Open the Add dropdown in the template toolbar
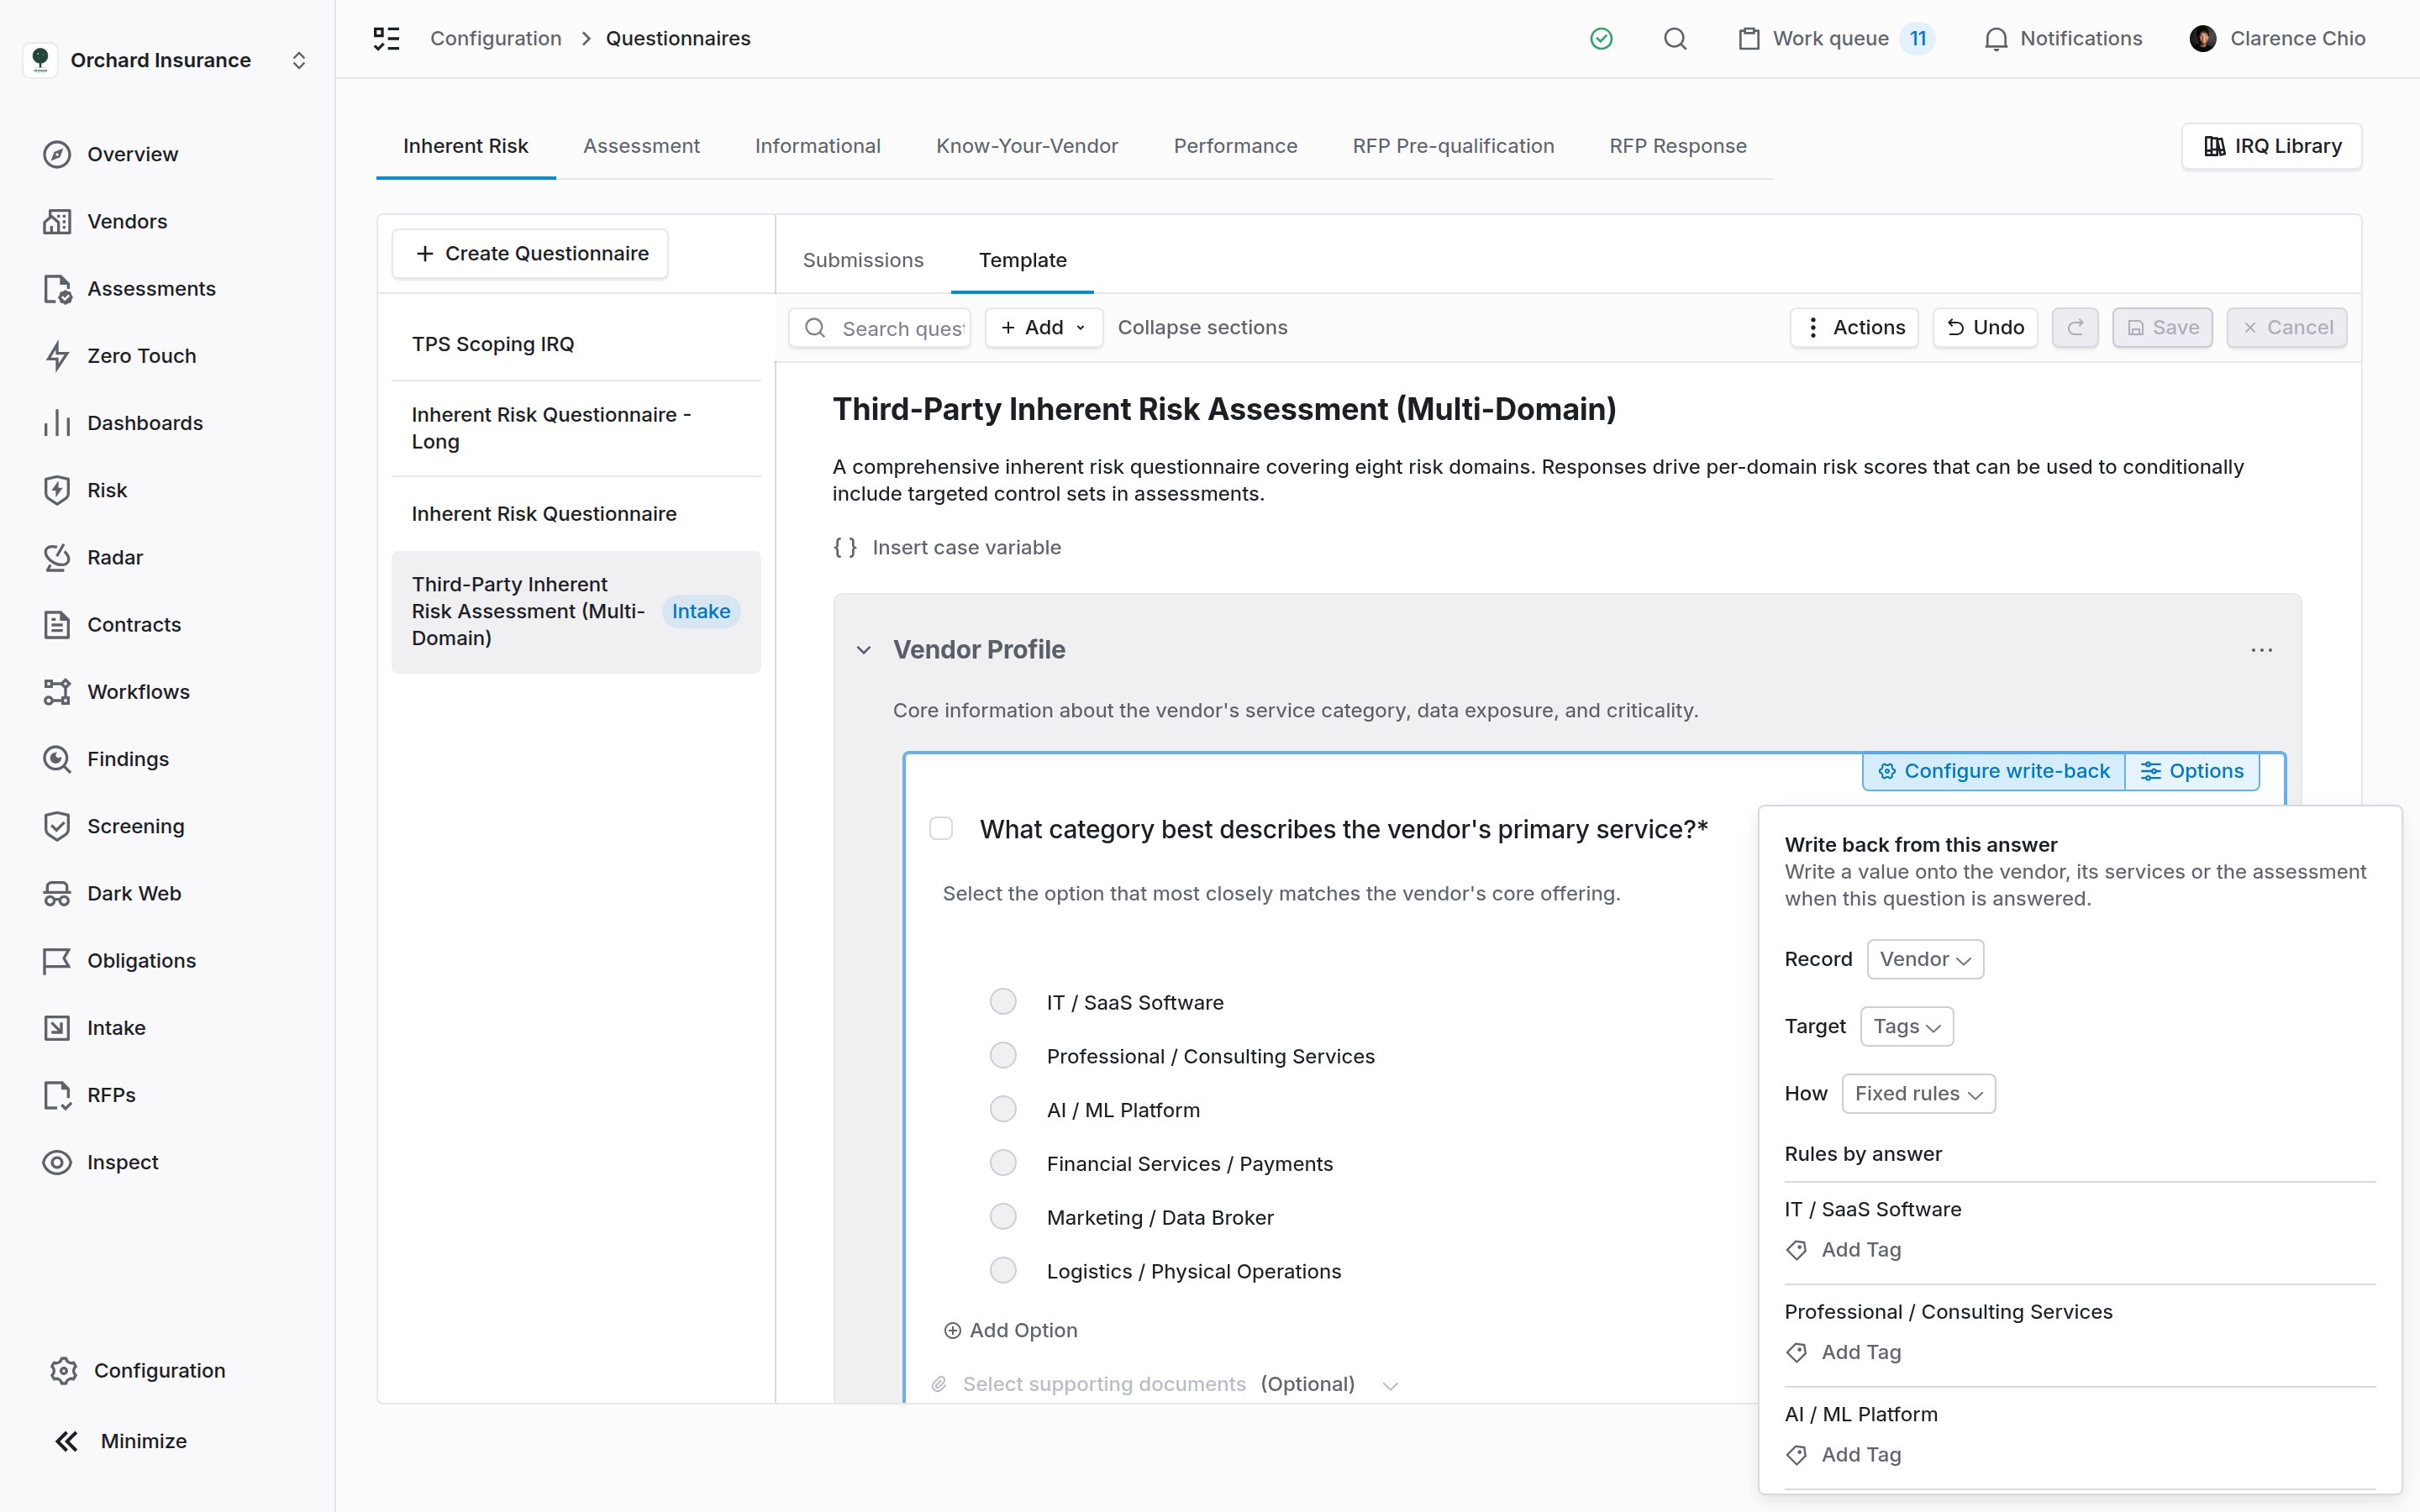The width and height of the screenshot is (2420, 1512). 1043,328
